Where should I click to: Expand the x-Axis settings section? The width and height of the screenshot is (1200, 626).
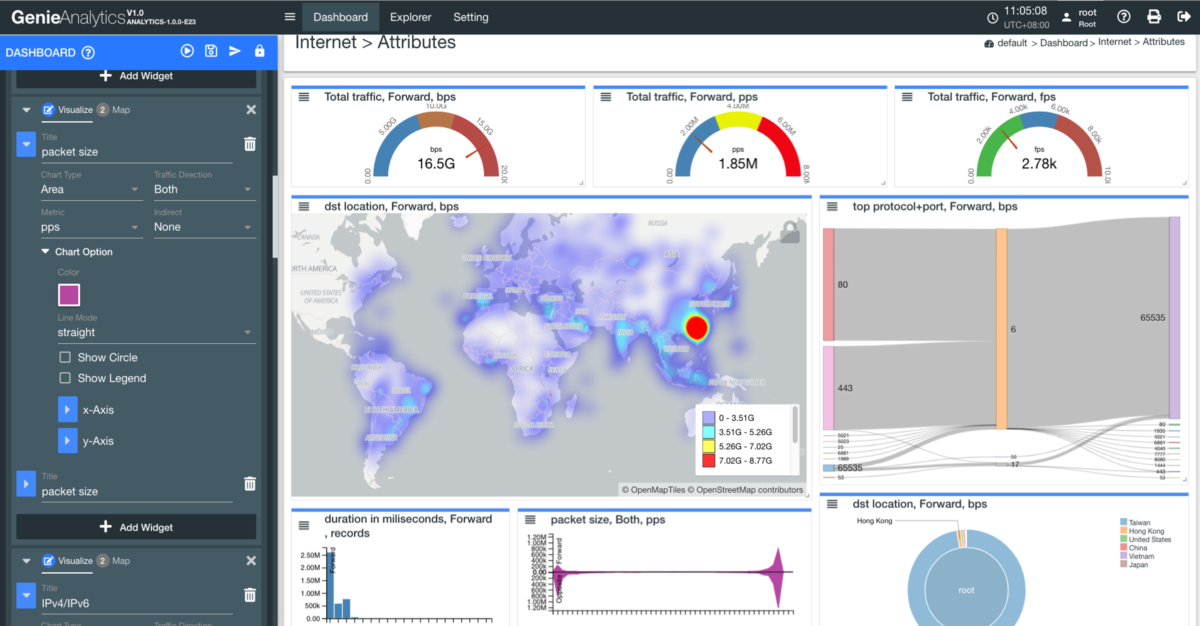coord(67,409)
